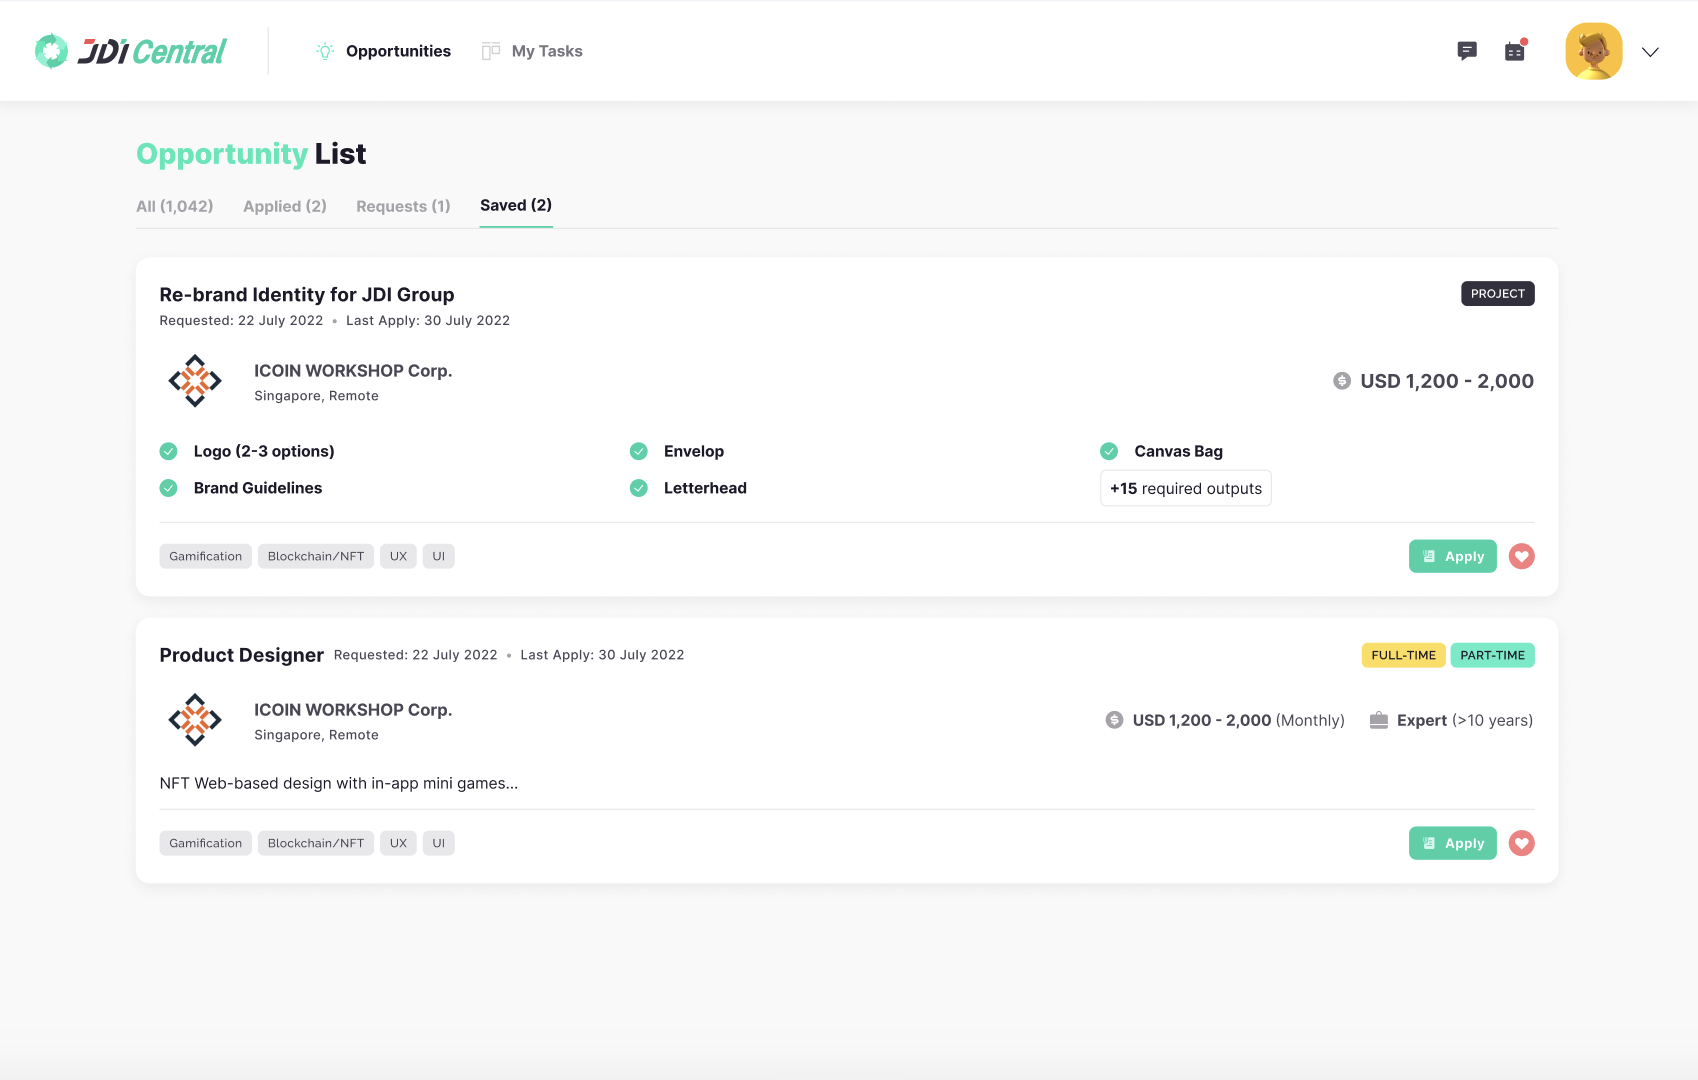
Task: Click the Logo (2-3 options) checkmark
Action: click(169, 451)
